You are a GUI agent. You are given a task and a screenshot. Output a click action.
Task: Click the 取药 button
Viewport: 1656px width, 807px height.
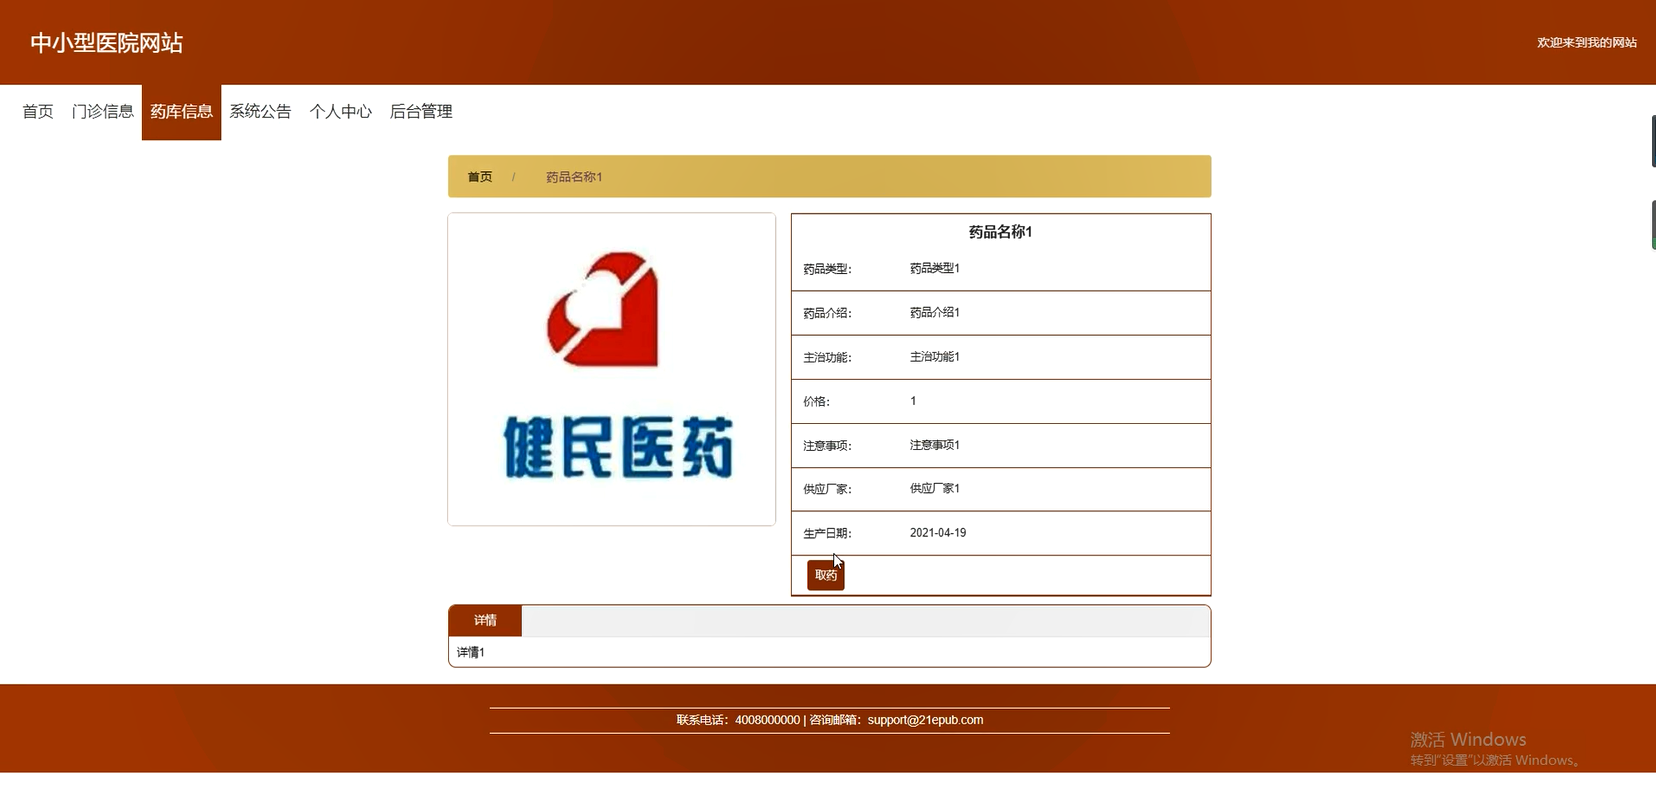coord(826,575)
